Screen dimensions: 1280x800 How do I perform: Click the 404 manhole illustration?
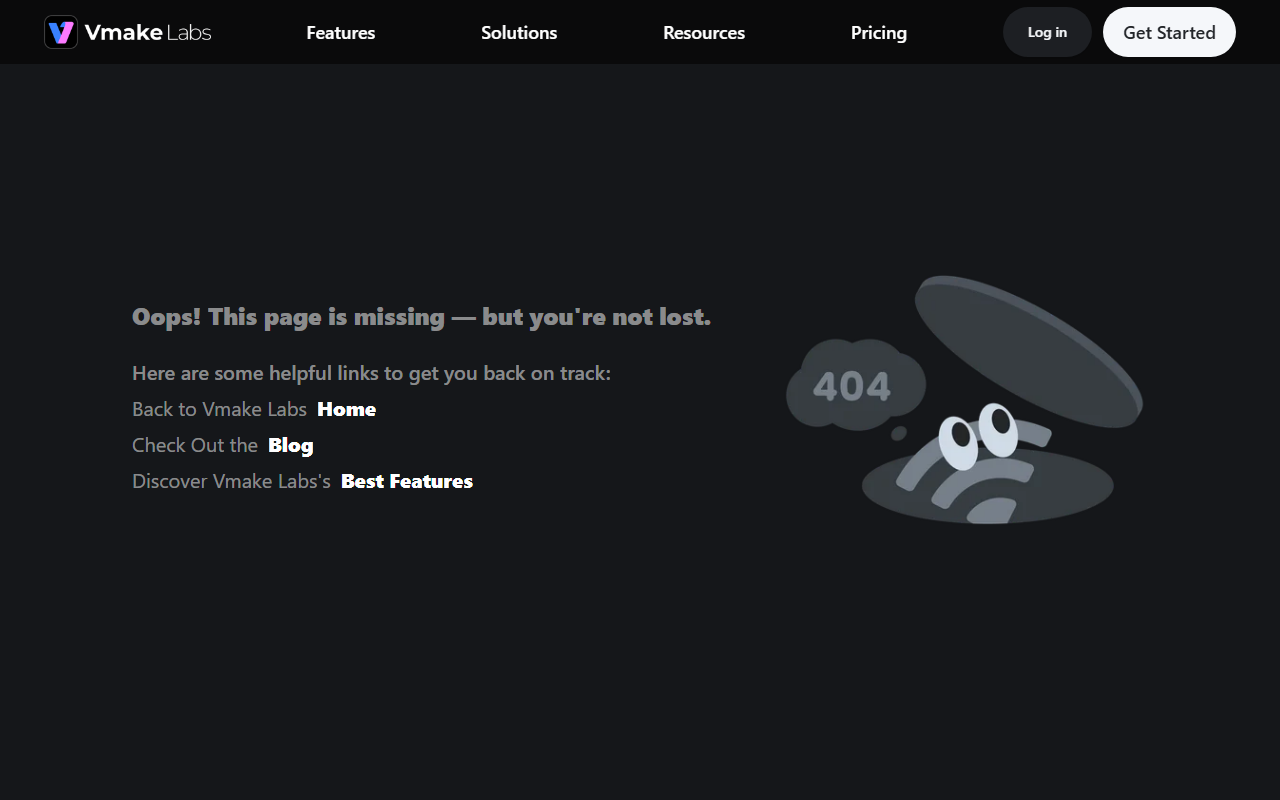click(x=964, y=400)
